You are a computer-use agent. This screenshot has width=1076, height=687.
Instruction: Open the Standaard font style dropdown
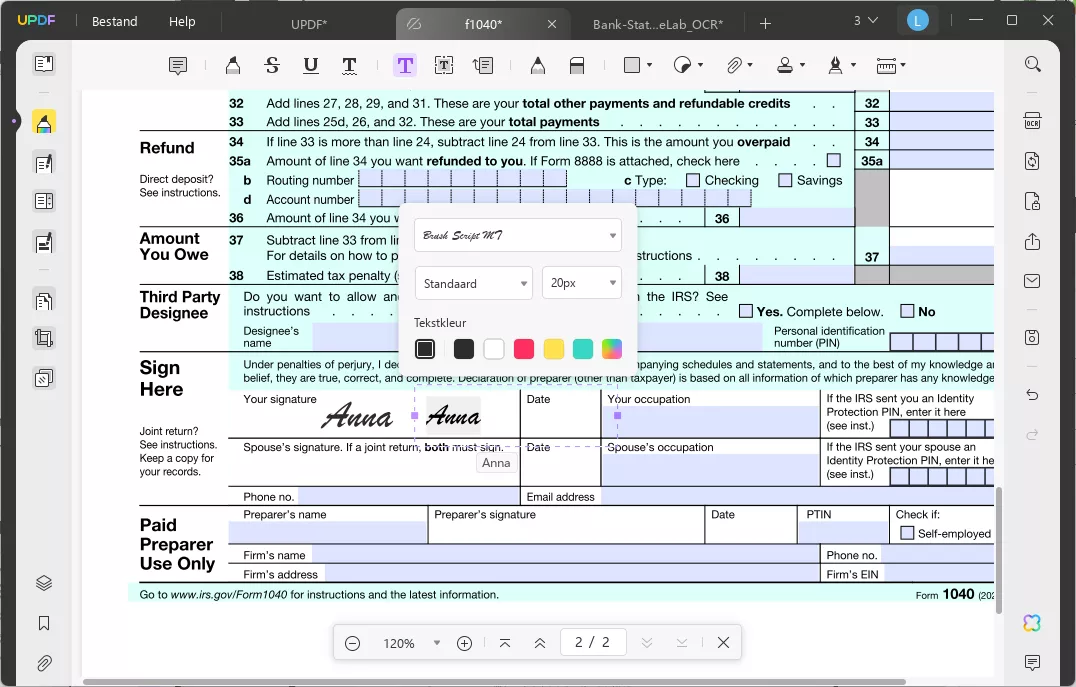pyautogui.click(x=473, y=283)
